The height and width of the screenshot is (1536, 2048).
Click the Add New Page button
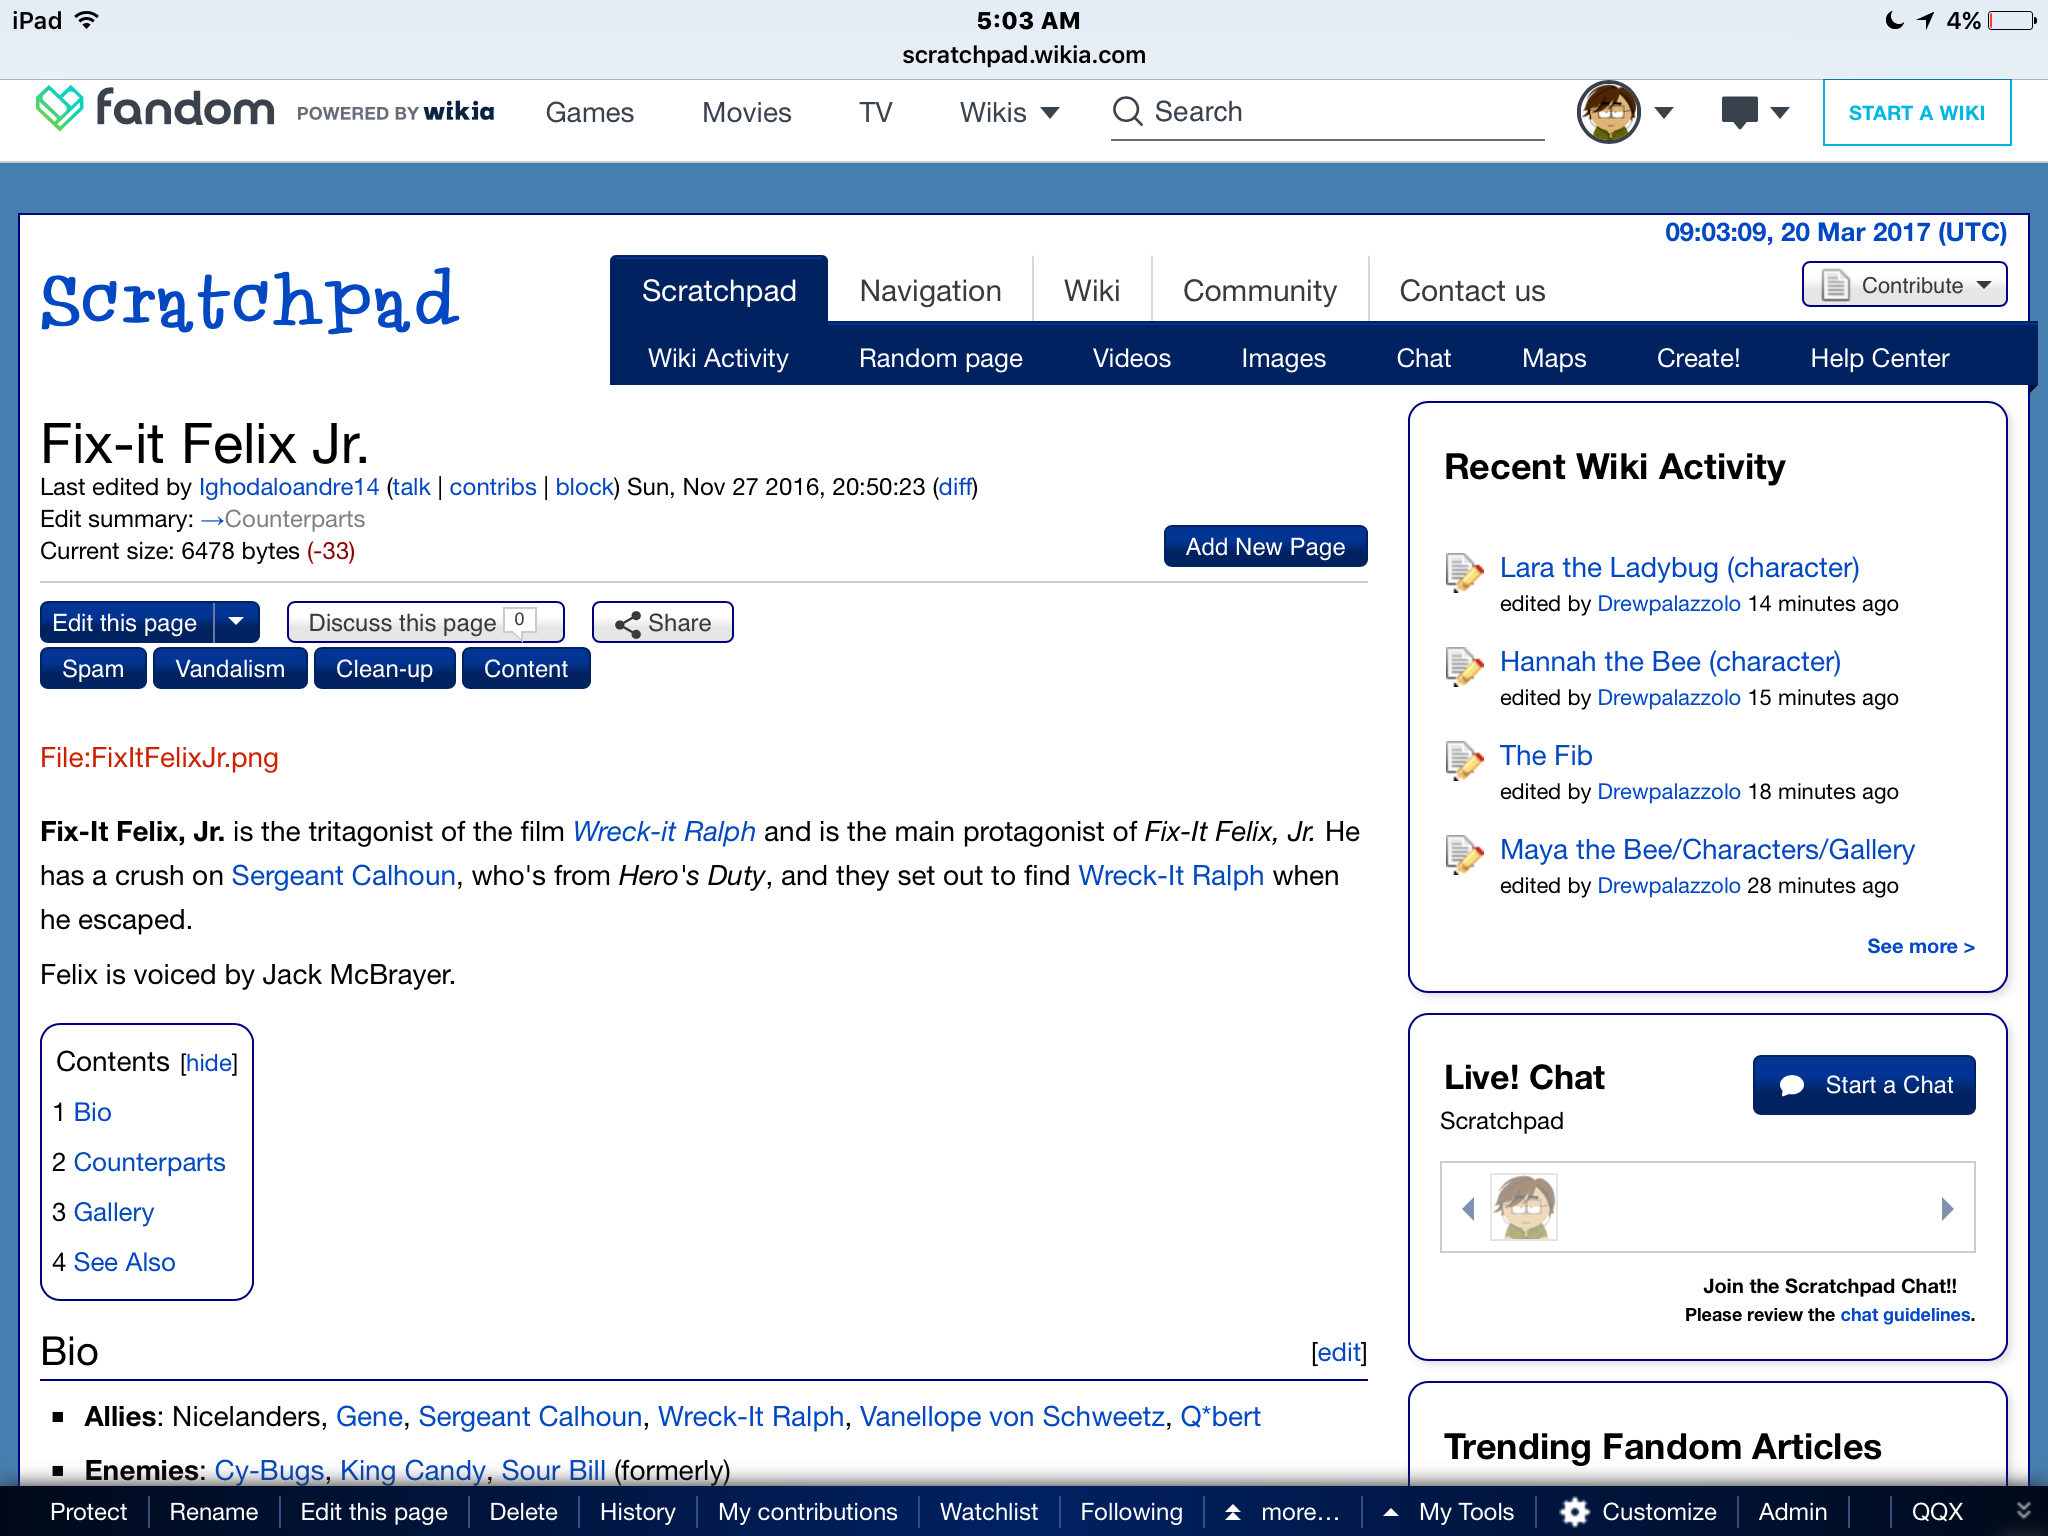[x=1265, y=546]
